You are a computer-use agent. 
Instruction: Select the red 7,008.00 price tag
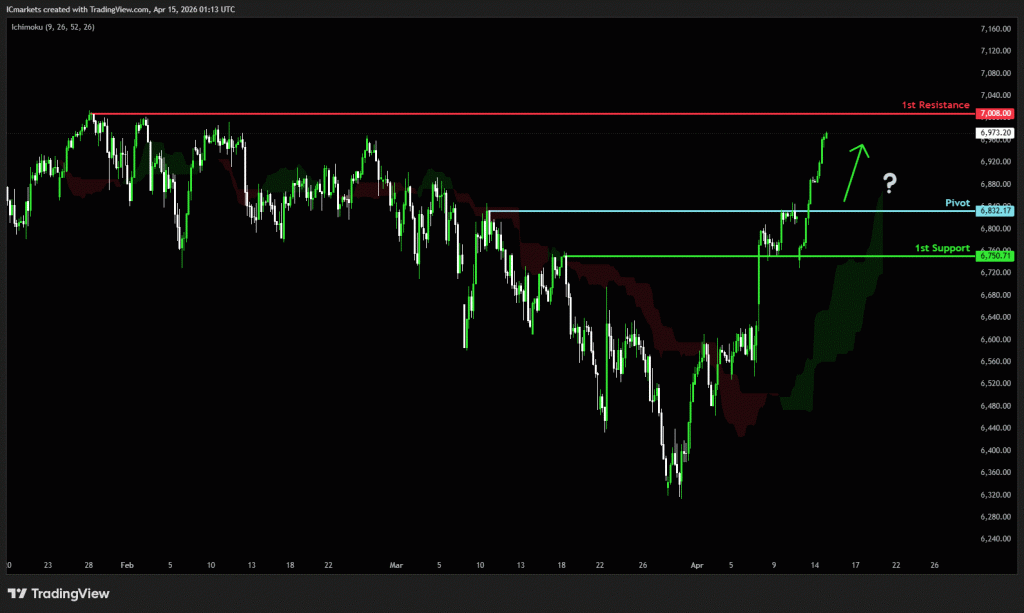pyautogui.click(x=996, y=114)
